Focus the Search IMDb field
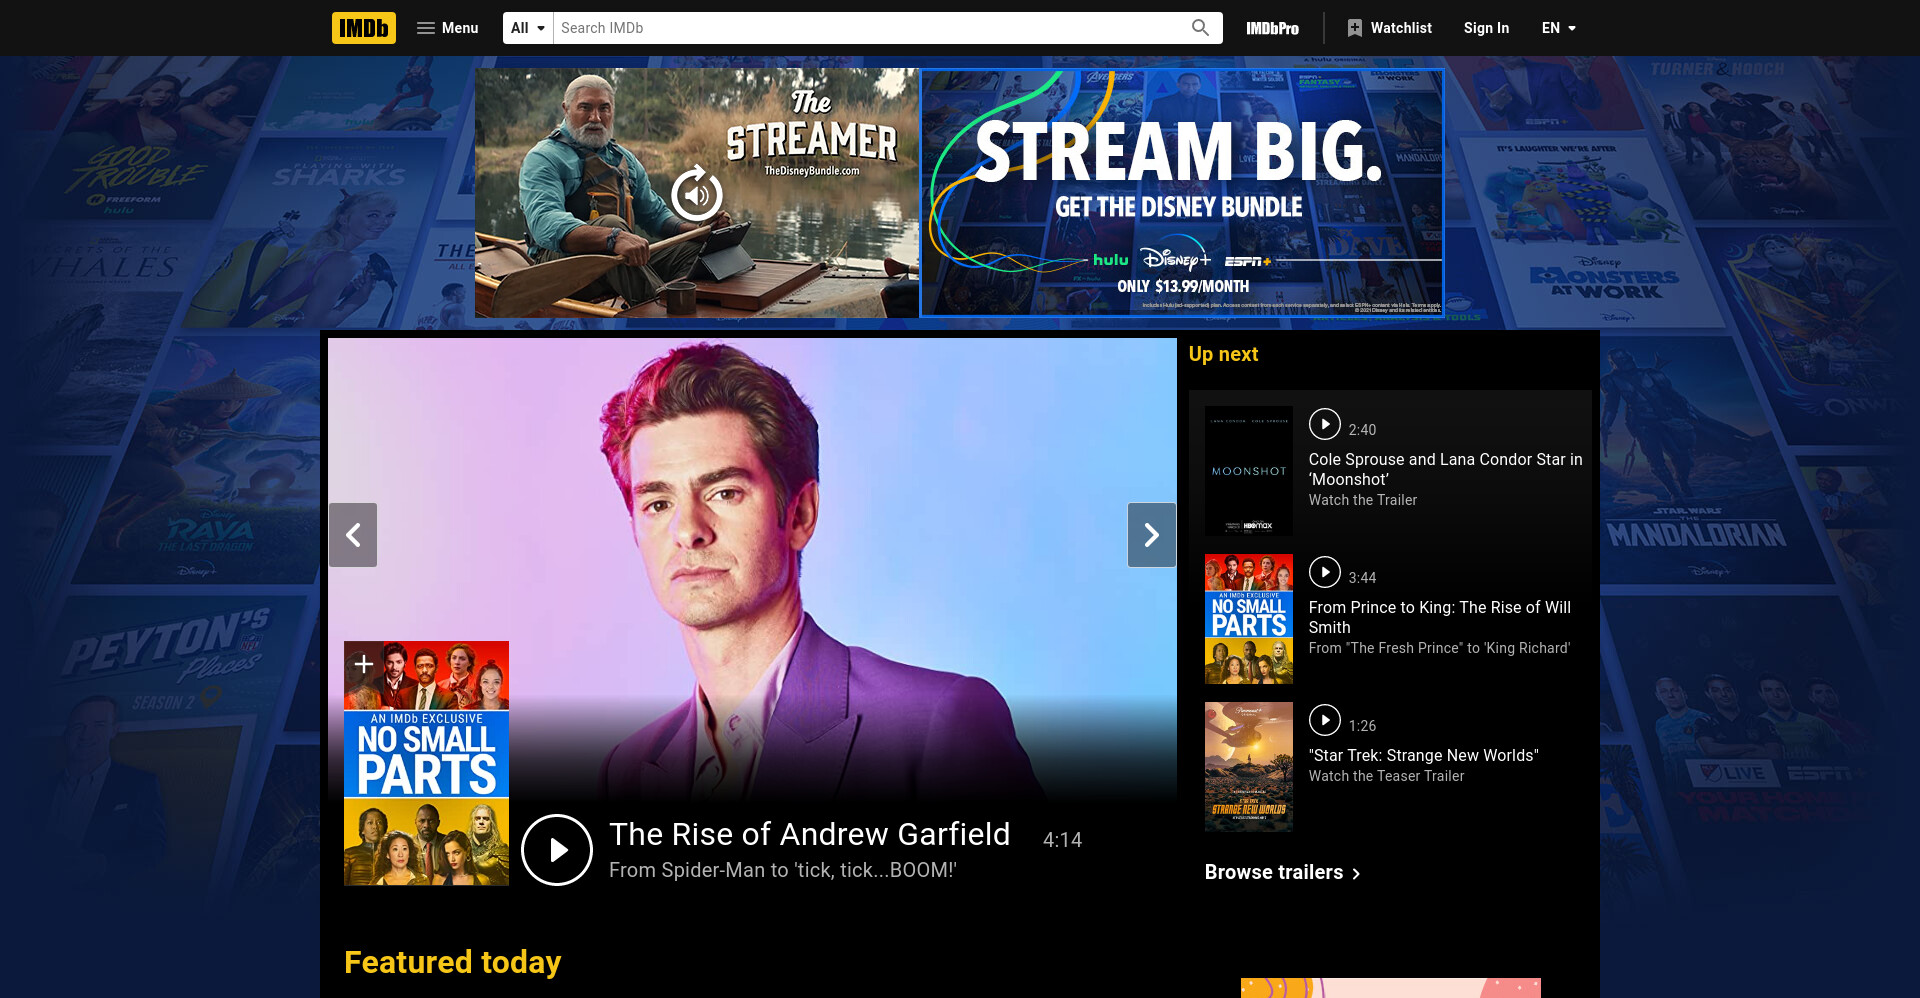1920x998 pixels. tap(867, 28)
